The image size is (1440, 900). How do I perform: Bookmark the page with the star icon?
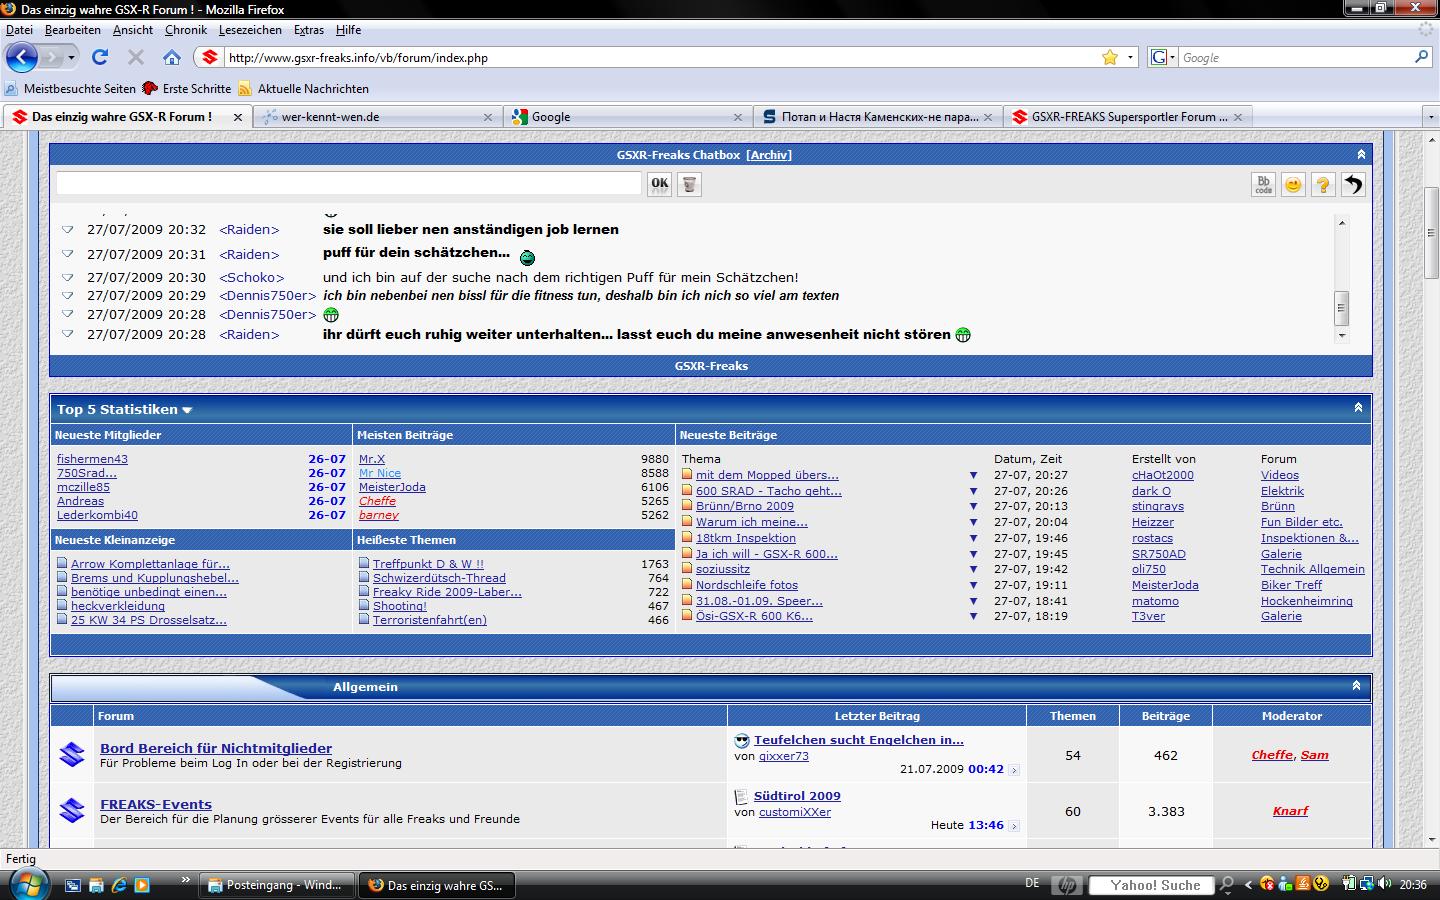pyautogui.click(x=1110, y=57)
